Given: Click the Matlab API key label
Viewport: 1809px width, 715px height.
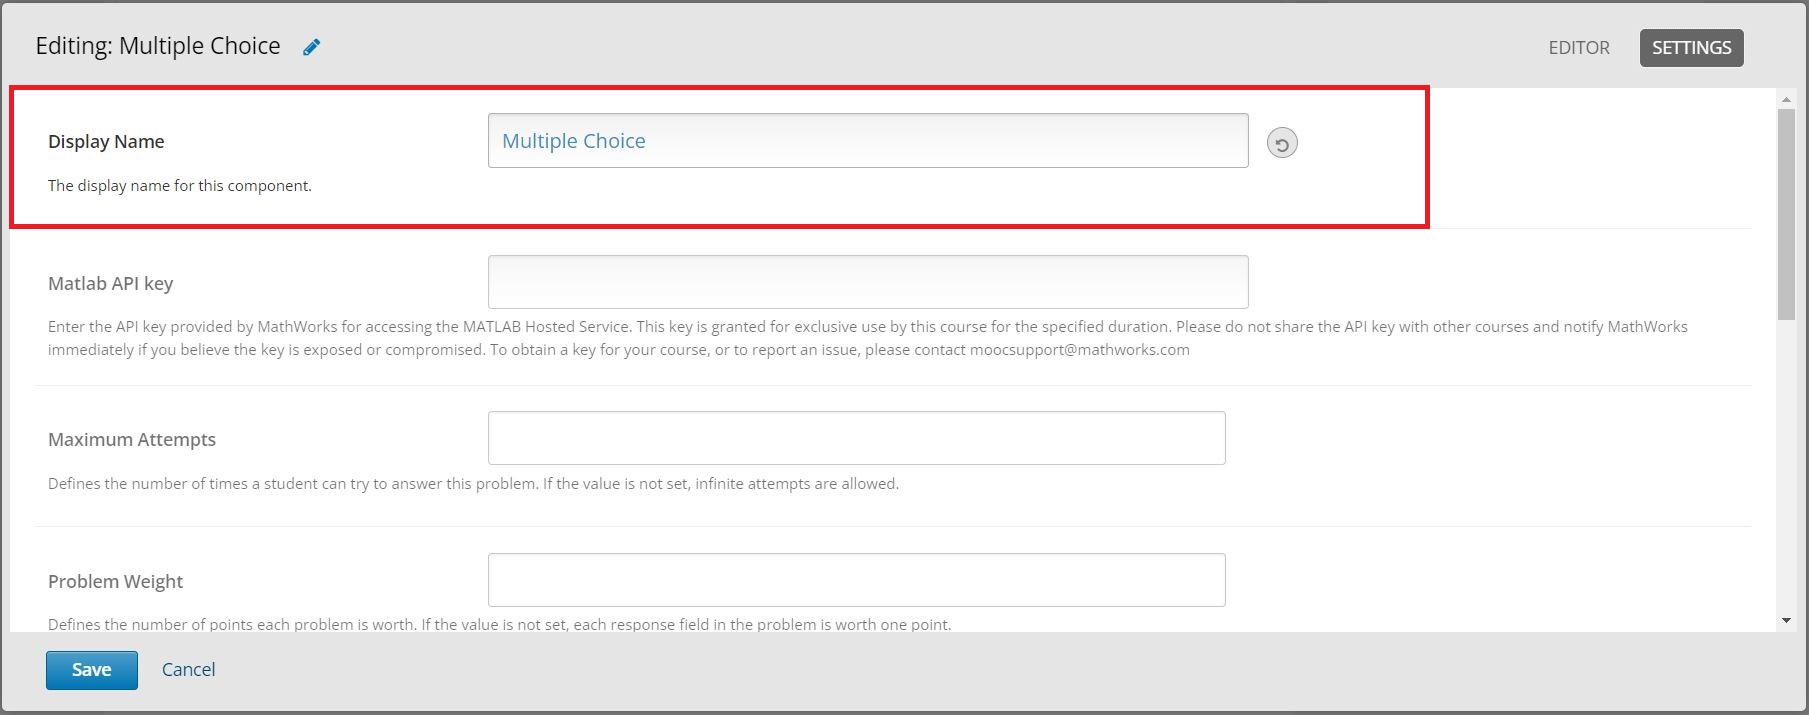Looking at the screenshot, I should [111, 284].
